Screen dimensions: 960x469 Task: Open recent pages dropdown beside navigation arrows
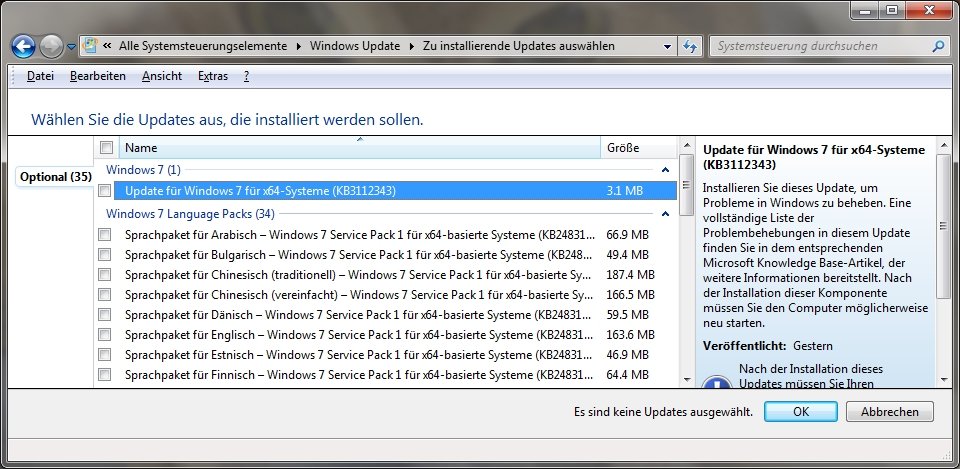point(71,47)
